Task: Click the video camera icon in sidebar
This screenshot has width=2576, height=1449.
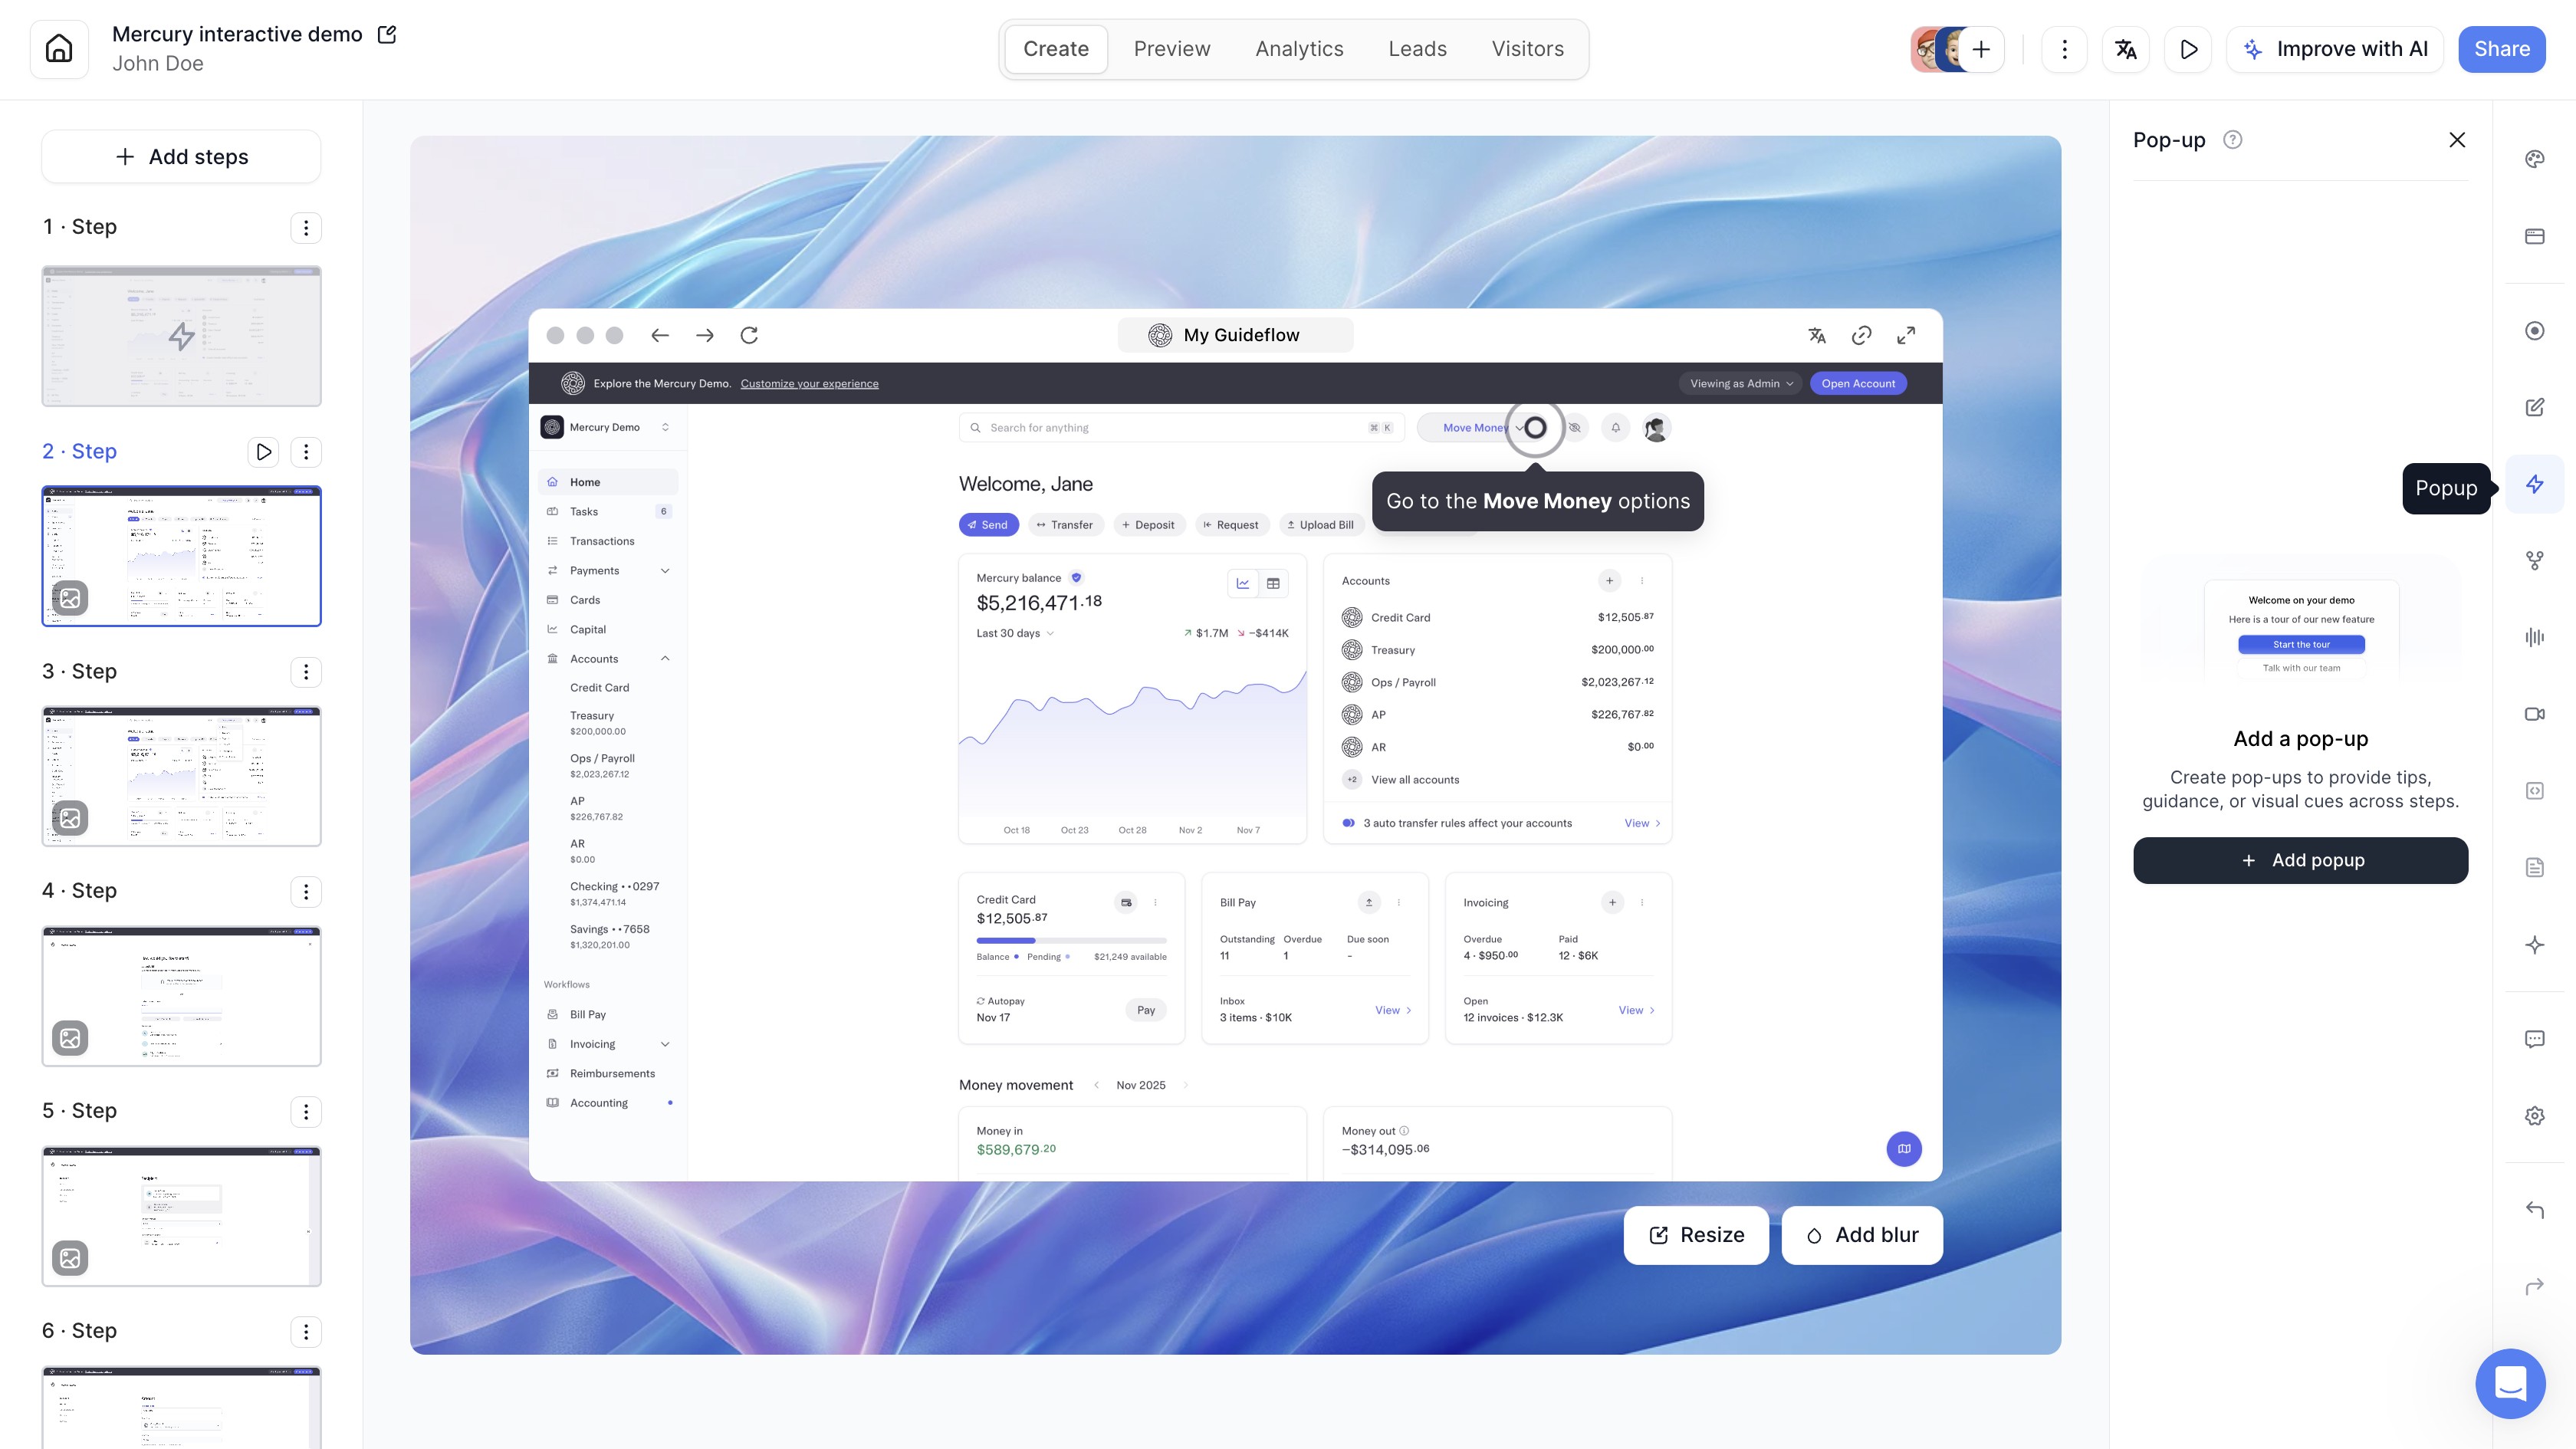Action: 2534,714
